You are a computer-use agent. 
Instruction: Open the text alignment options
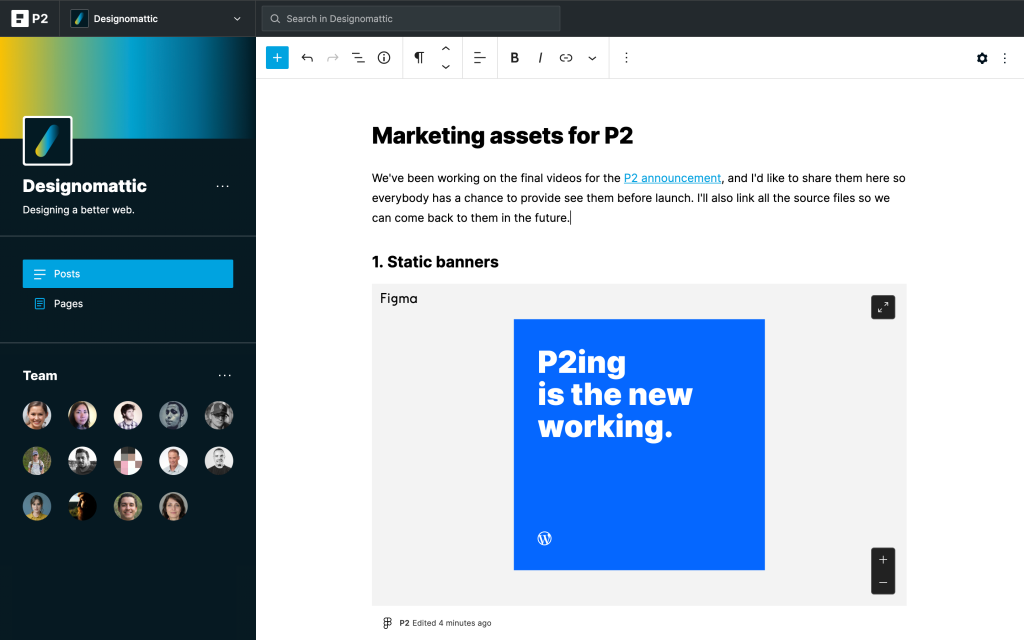tap(479, 57)
